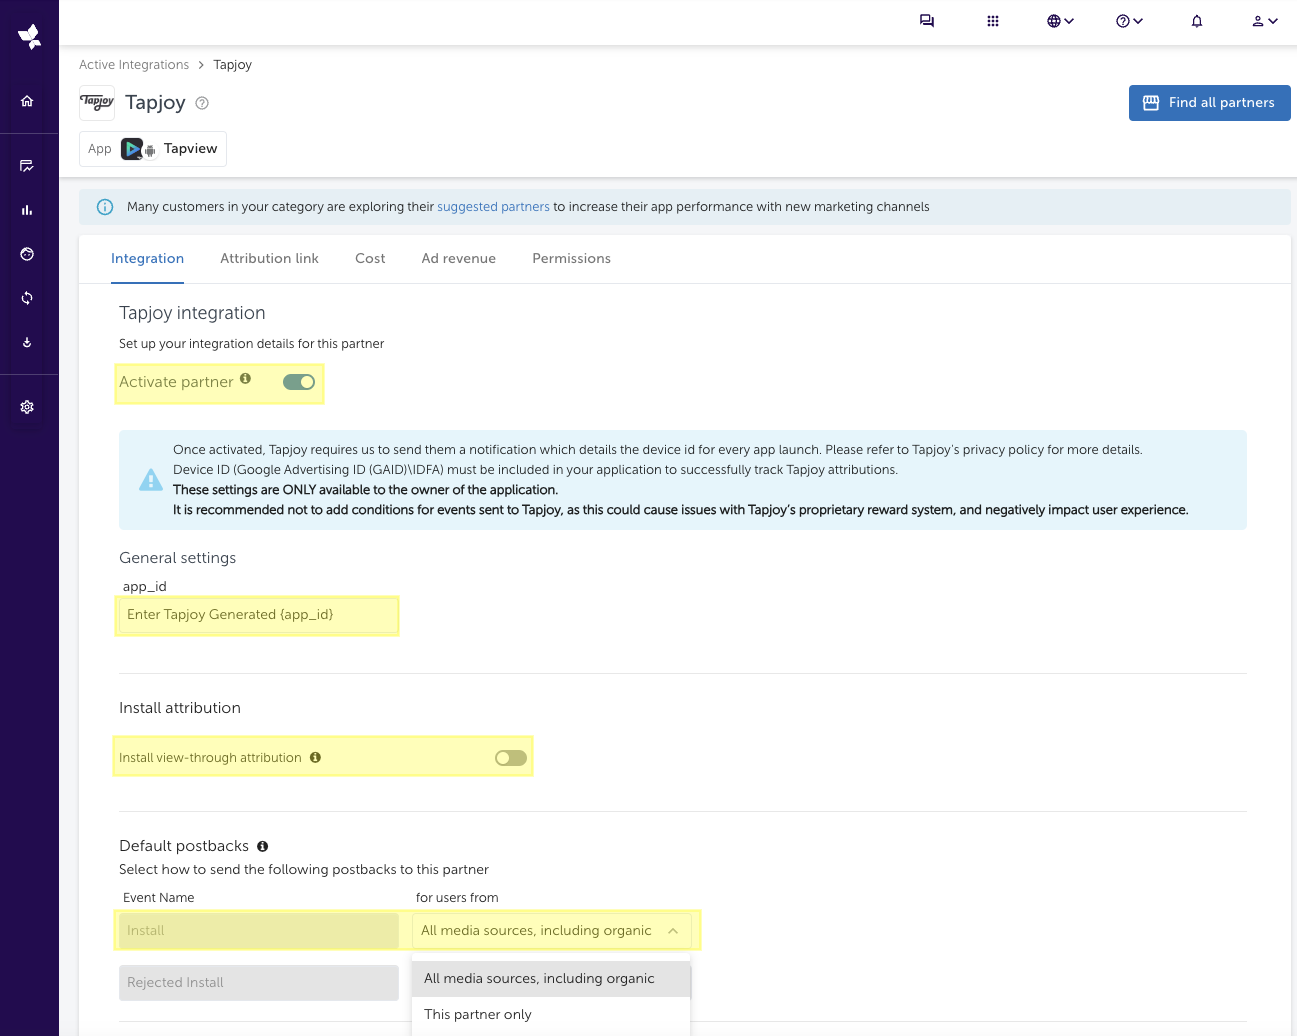
Task: Expand the globe language dropdown
Action: coord(1060,21)
